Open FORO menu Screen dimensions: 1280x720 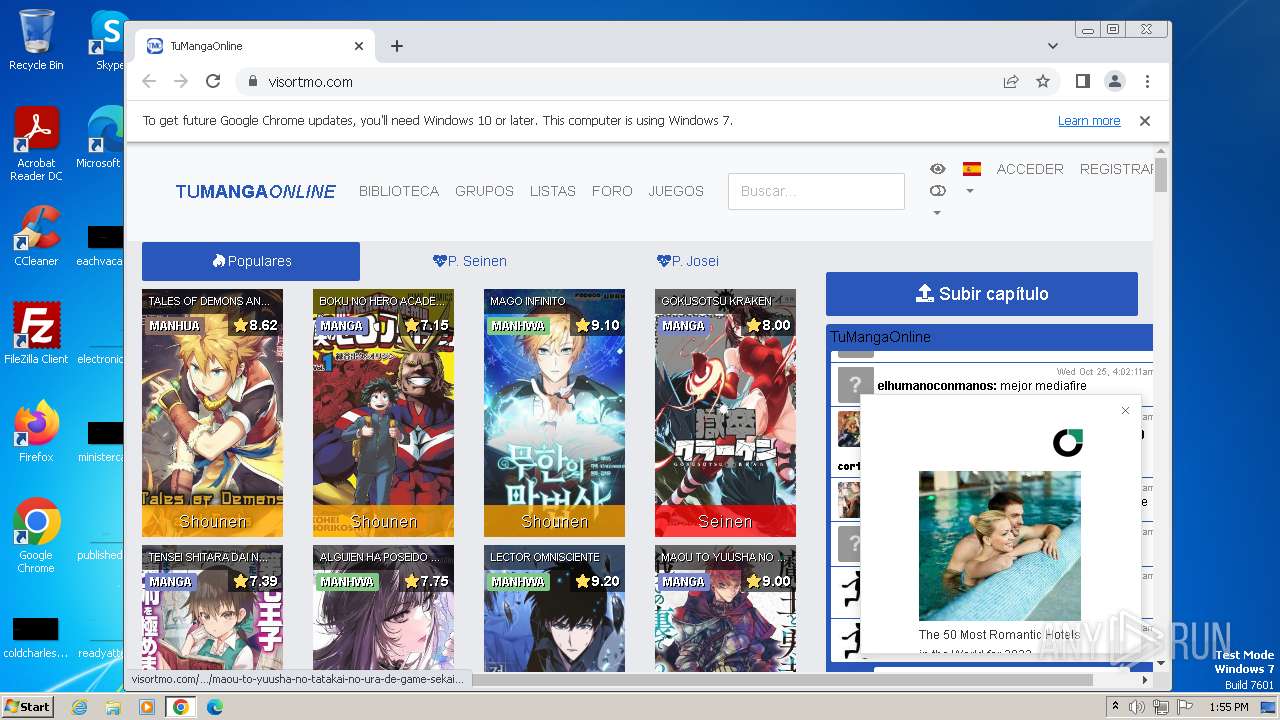pos(612,191)
